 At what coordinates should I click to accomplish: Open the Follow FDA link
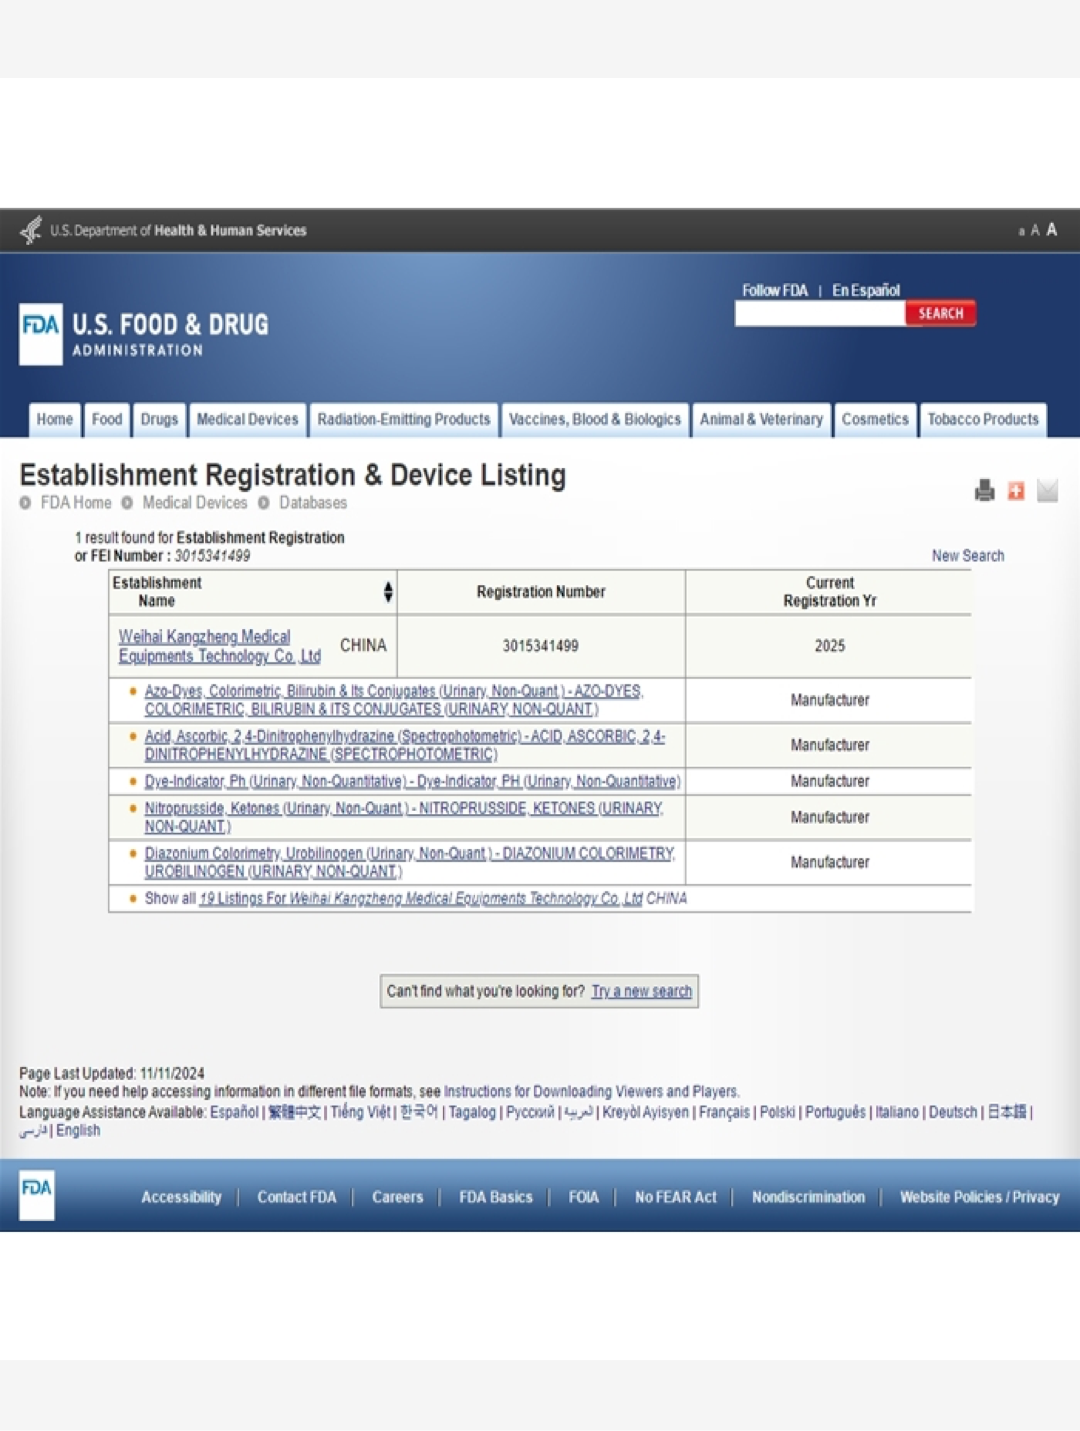tap(775, 290)
